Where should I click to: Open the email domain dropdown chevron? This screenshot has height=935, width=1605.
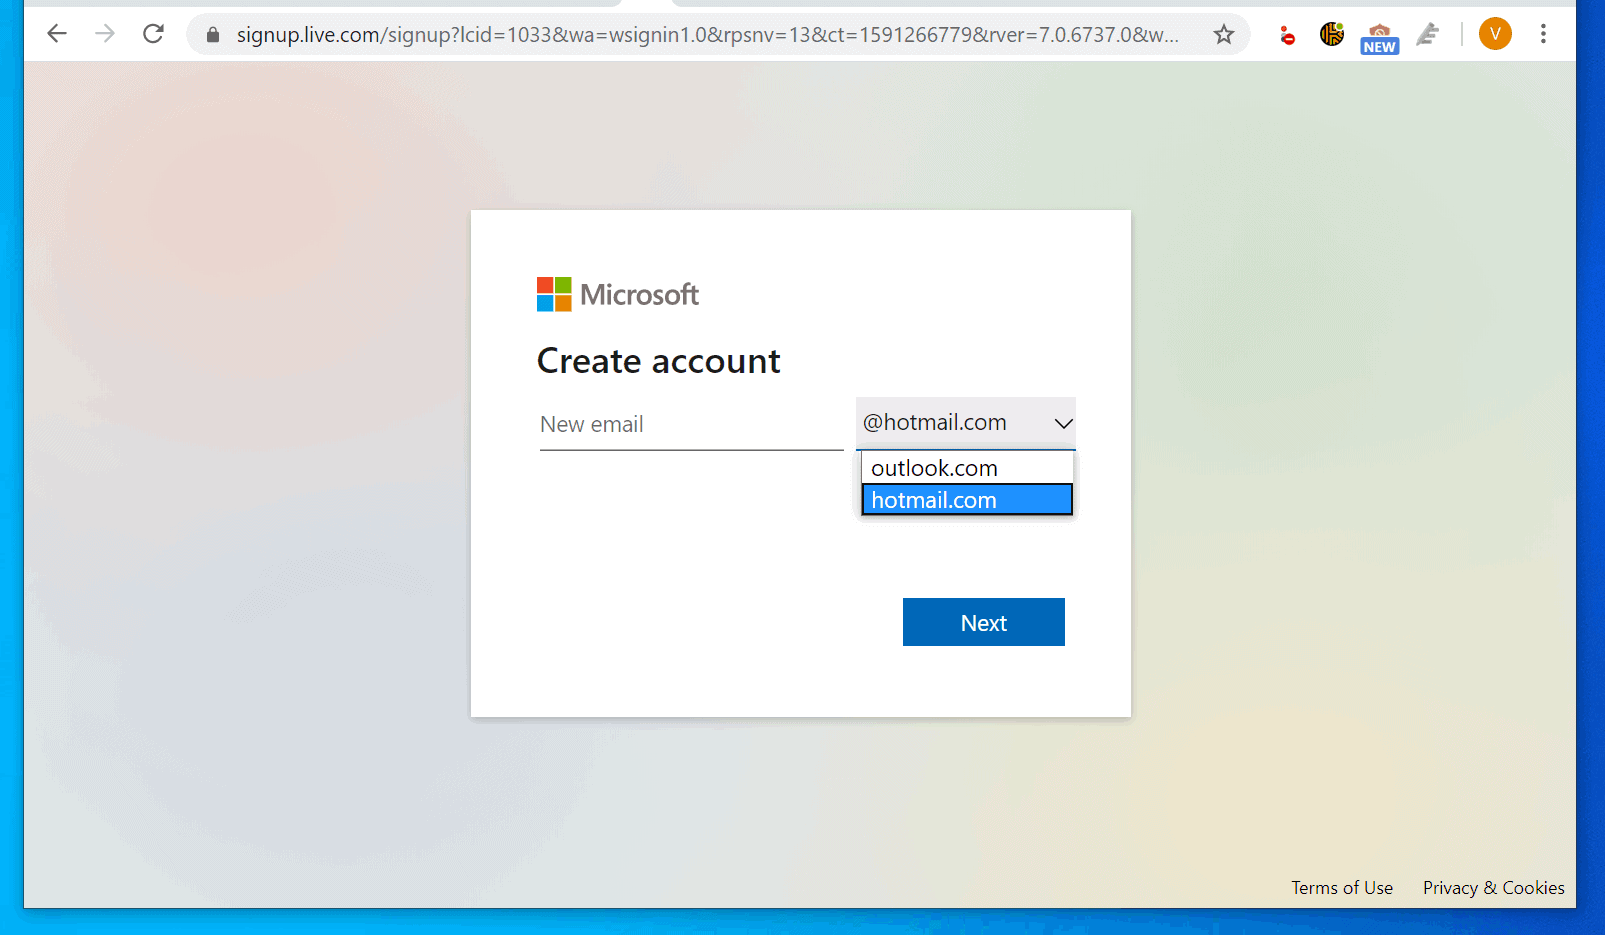[1062, 422]
